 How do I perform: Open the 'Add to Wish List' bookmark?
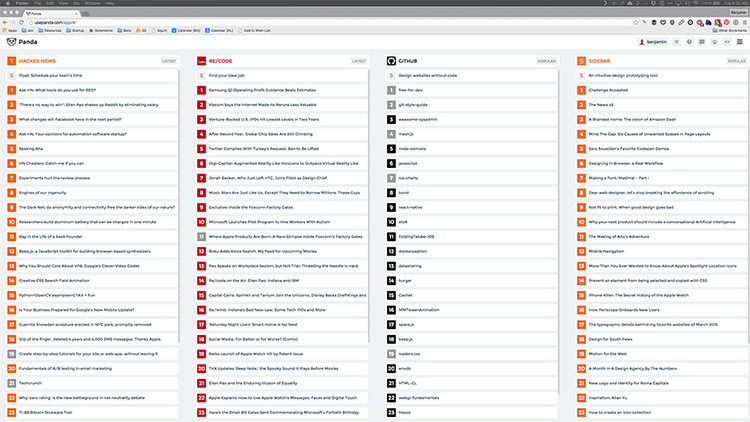pyautogui.click(x=254, y=30)
